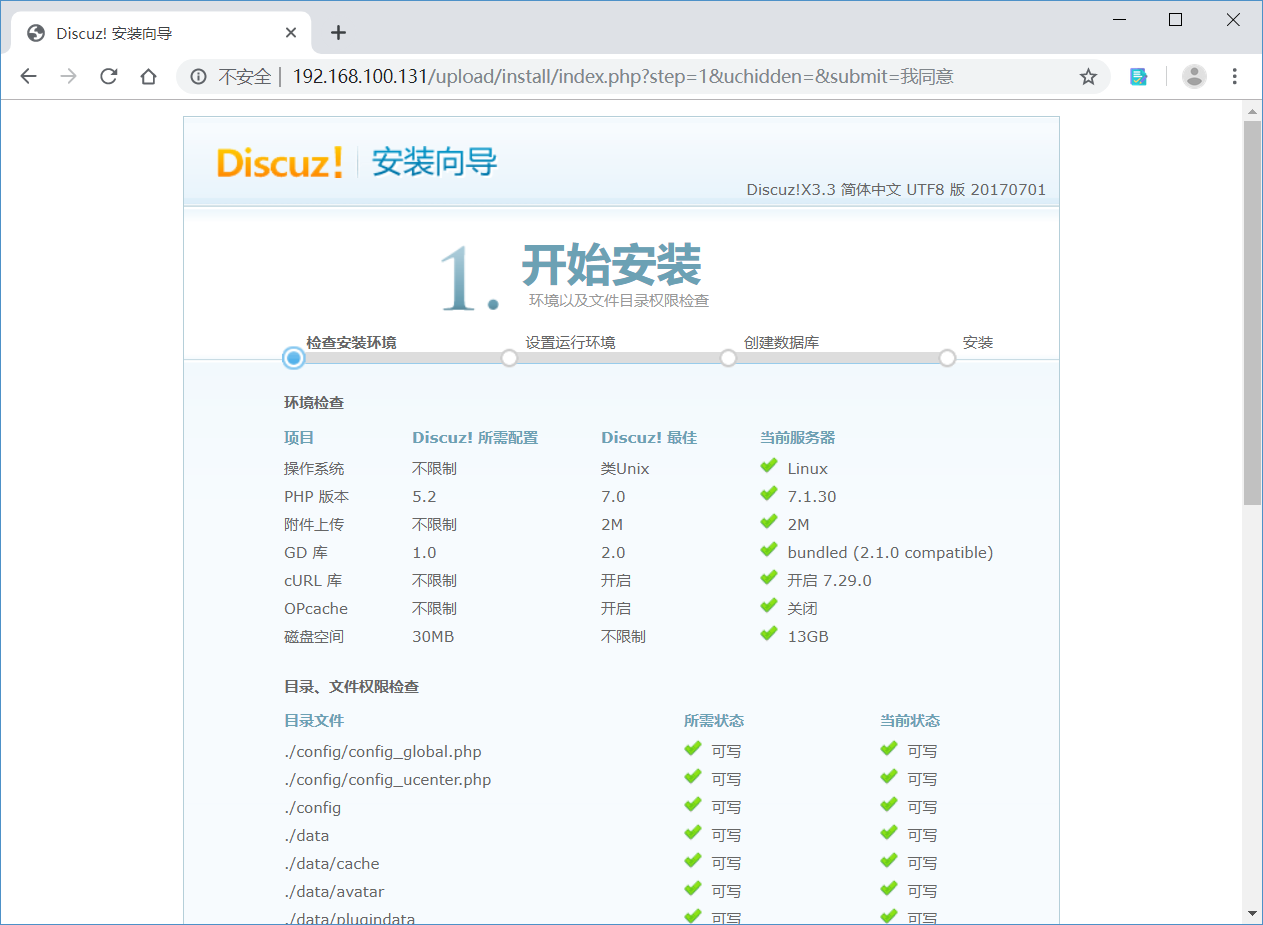This screenshot has width=1263, height=925.
Task: Click the 创建数据库 step circle
Action: tap(728, 357)
